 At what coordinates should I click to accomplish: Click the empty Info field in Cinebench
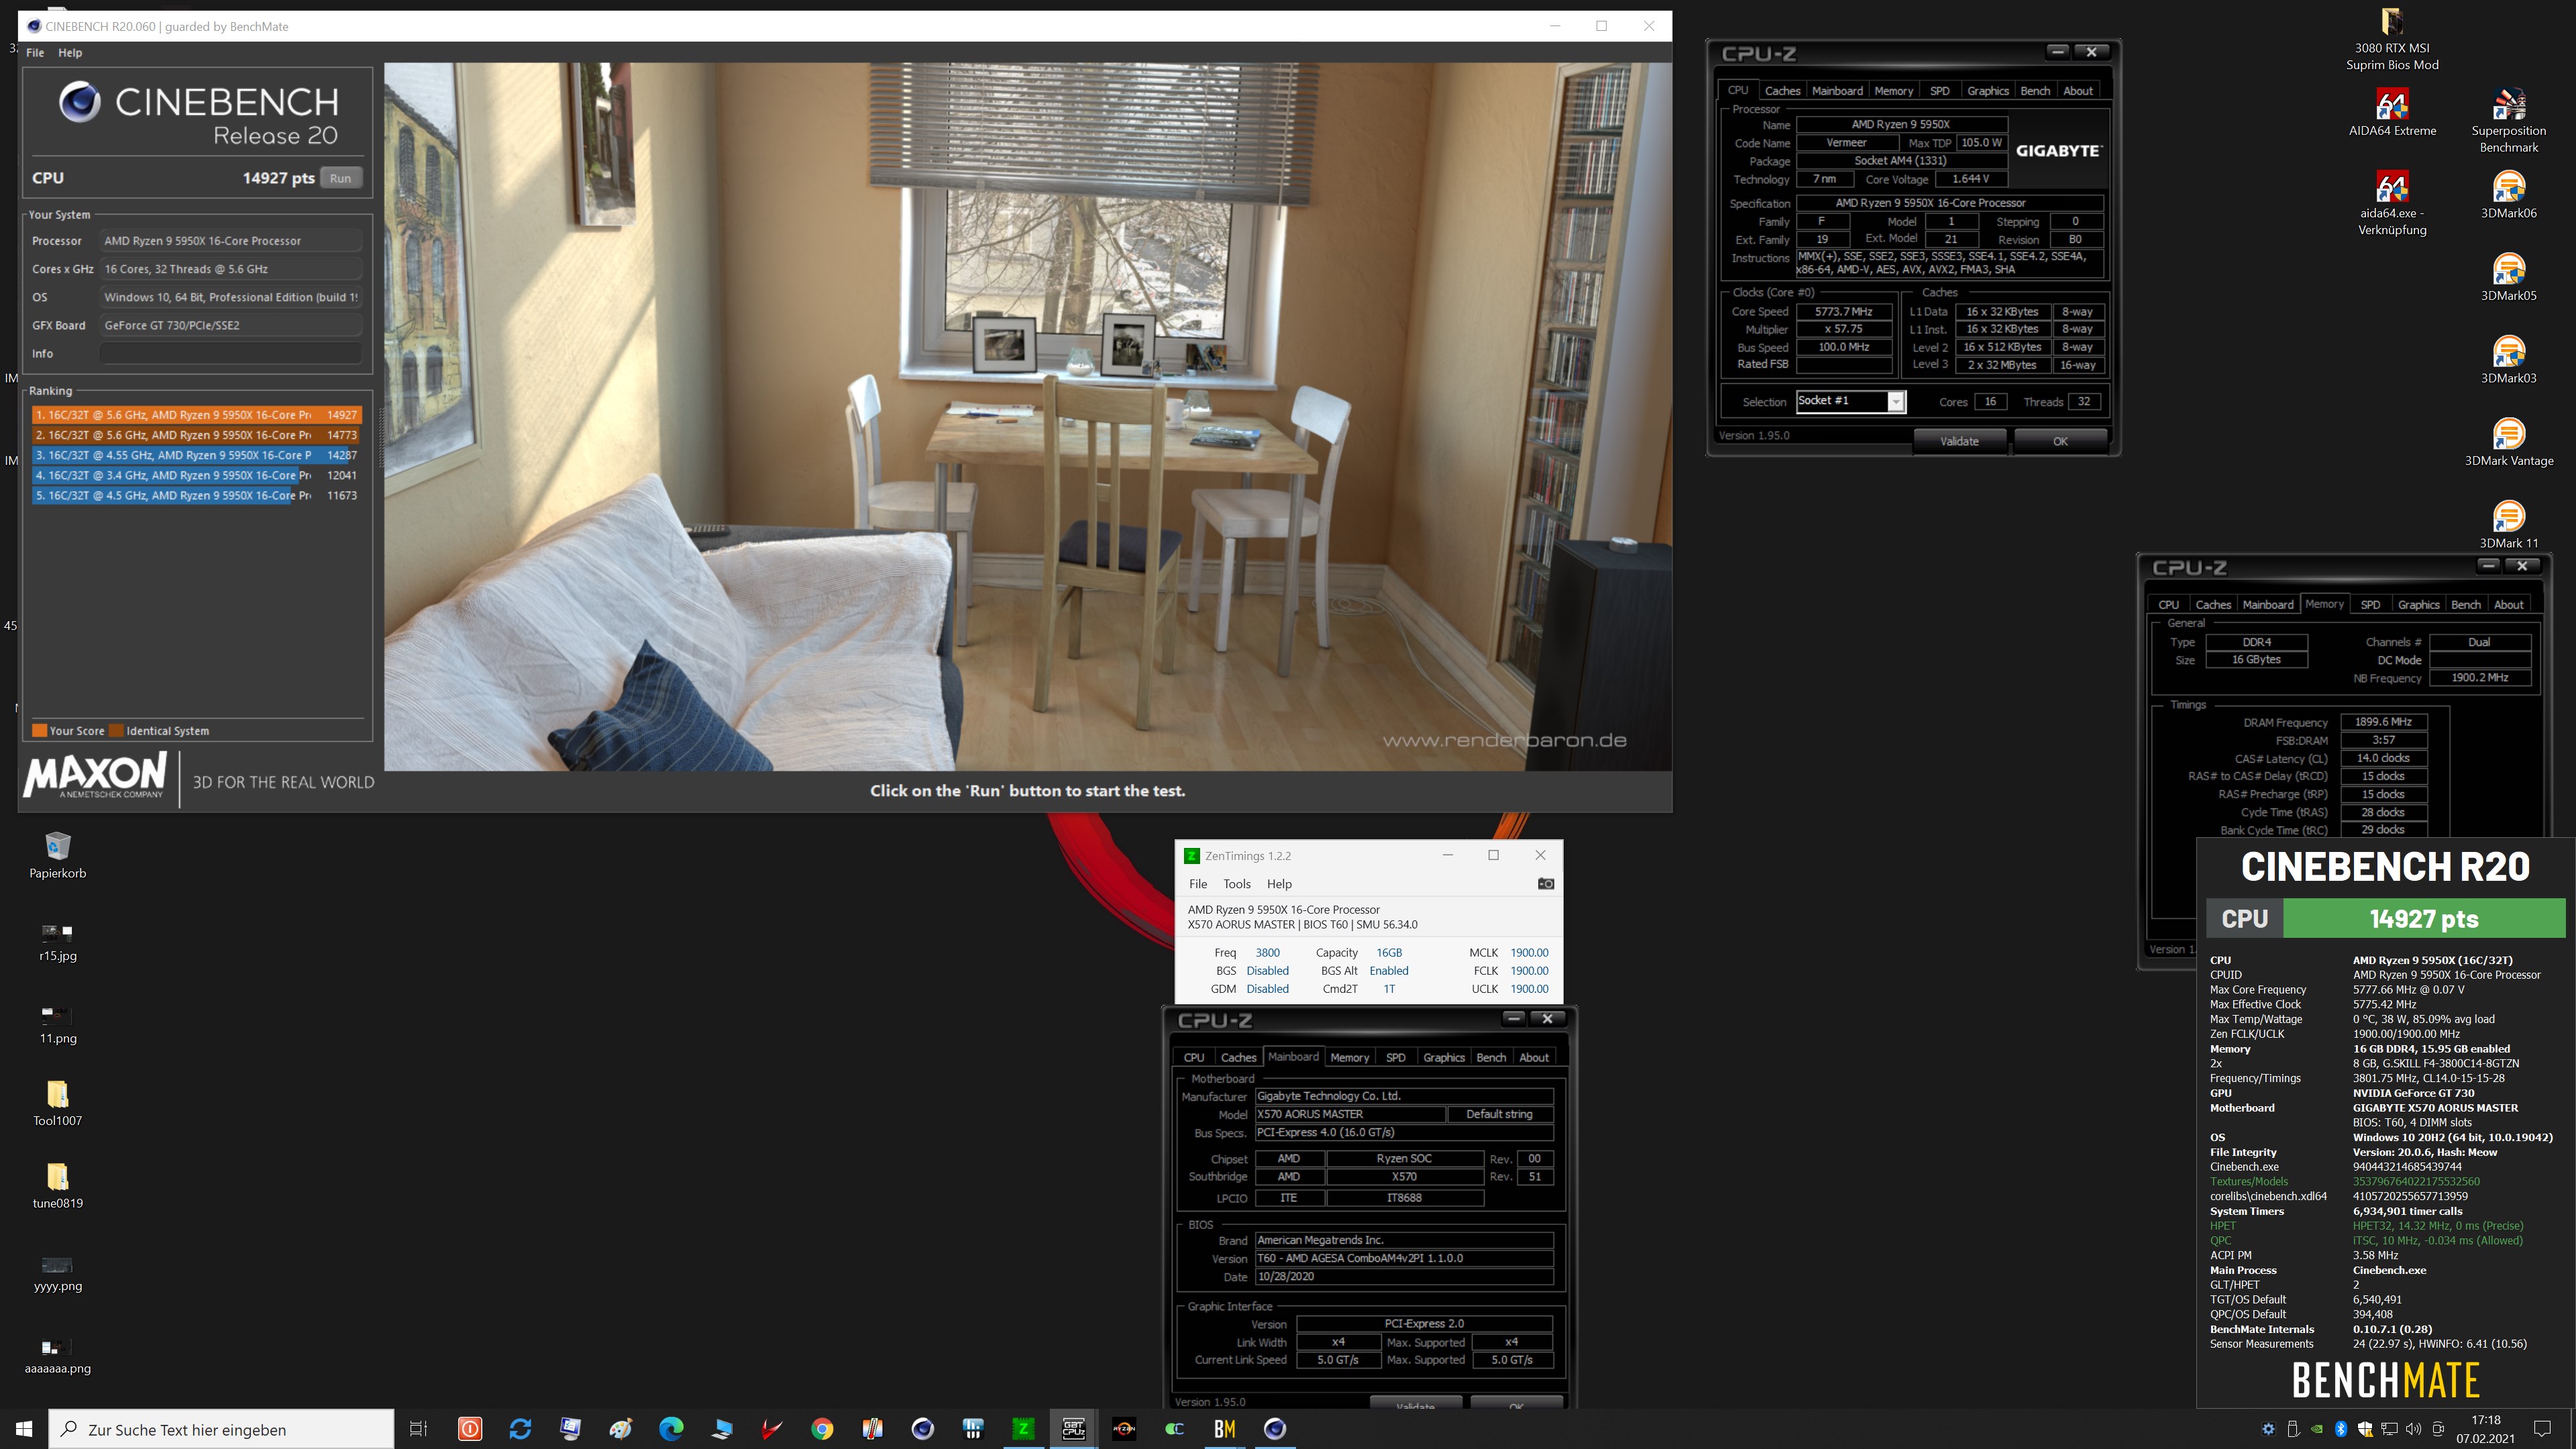click(231, 353)
